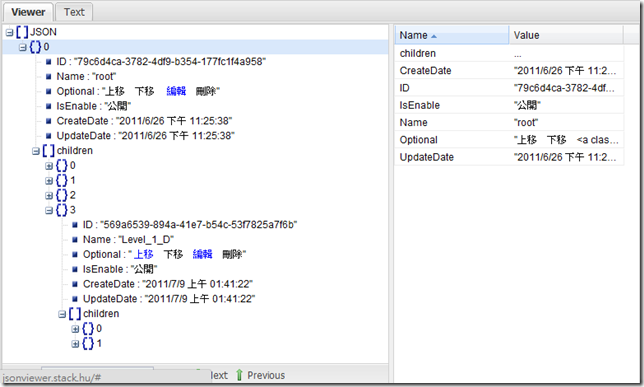Image resolution: width=644 pixels, height=387 pixels.
Task: Collapse the top-level object 0 node
Action: (x=23, y=47)
